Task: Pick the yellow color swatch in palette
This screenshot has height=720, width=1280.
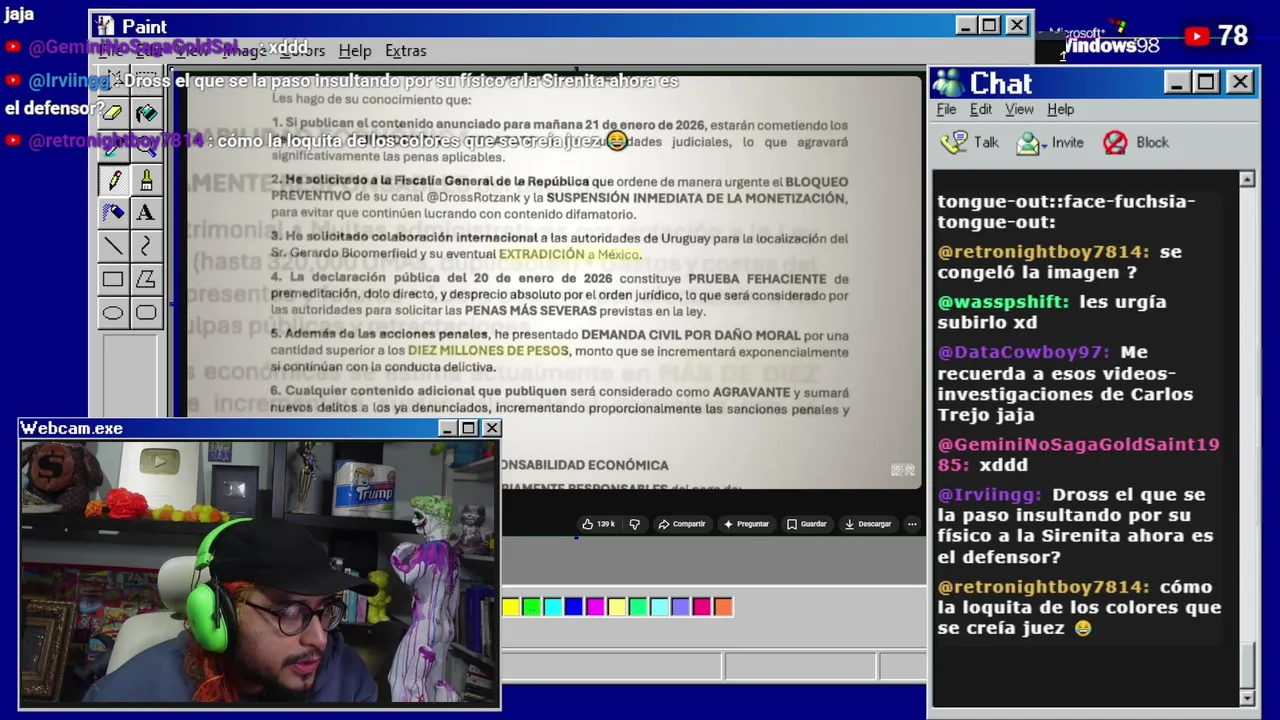Action: (511, 607)
